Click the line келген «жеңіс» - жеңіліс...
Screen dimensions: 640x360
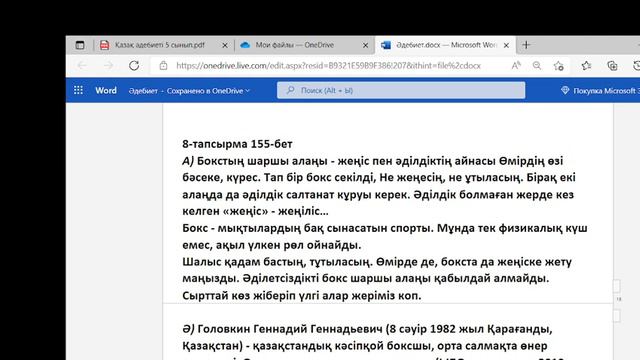click(255, 211)
